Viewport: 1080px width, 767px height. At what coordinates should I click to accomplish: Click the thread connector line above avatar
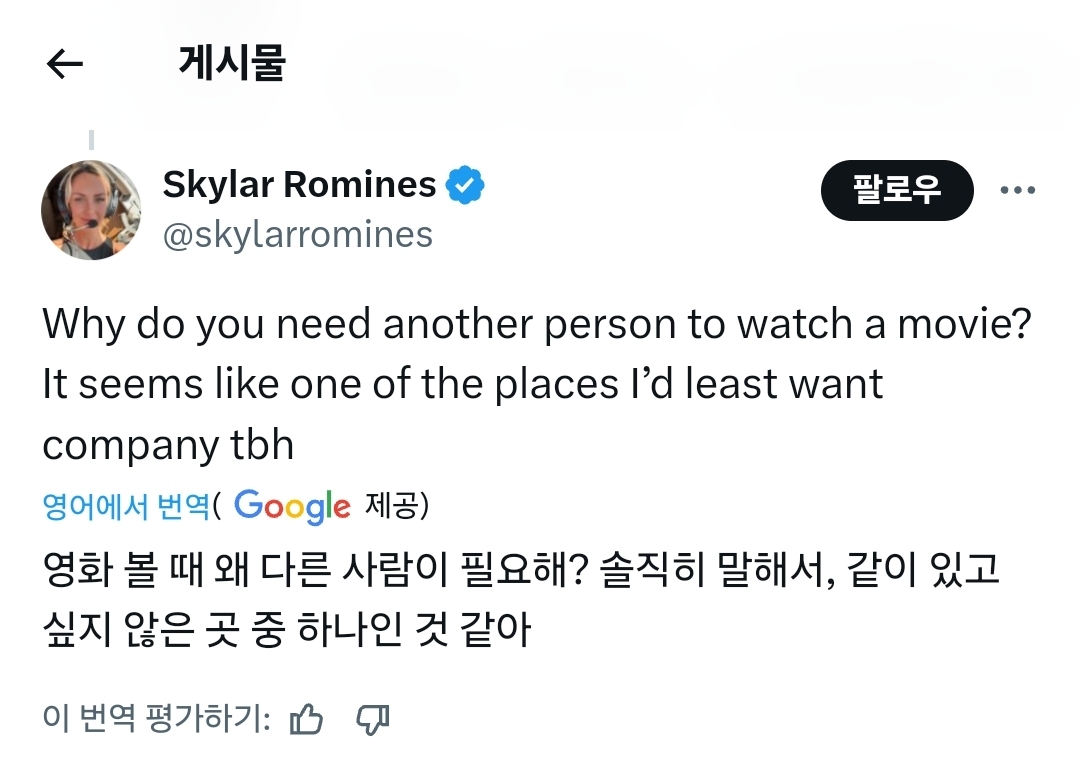91,140
